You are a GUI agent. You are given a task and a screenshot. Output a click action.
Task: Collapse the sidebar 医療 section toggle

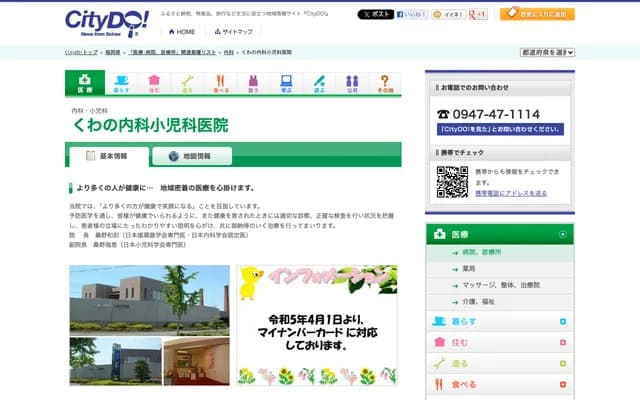click(563, 234)
